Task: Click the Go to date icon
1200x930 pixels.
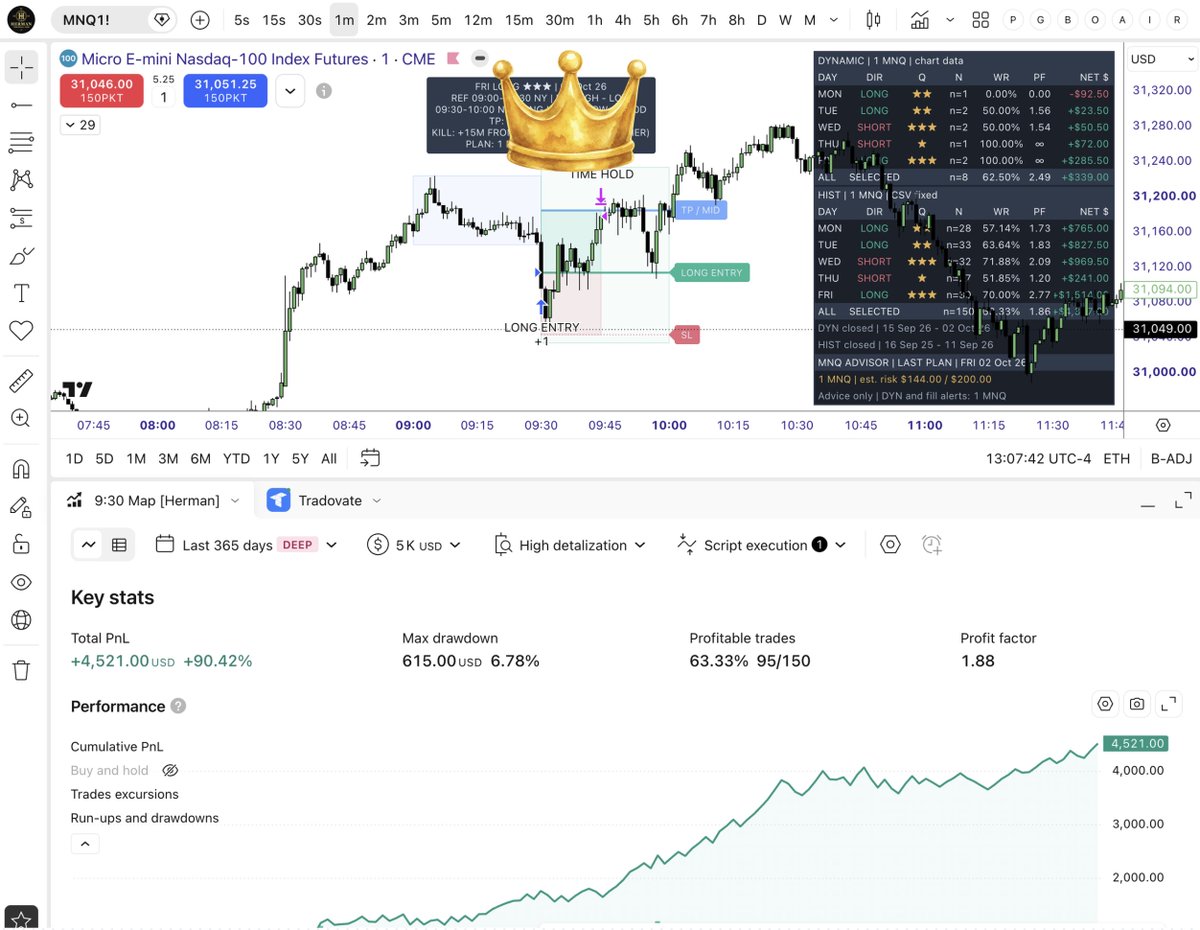Action: click(x=370, y=458)
